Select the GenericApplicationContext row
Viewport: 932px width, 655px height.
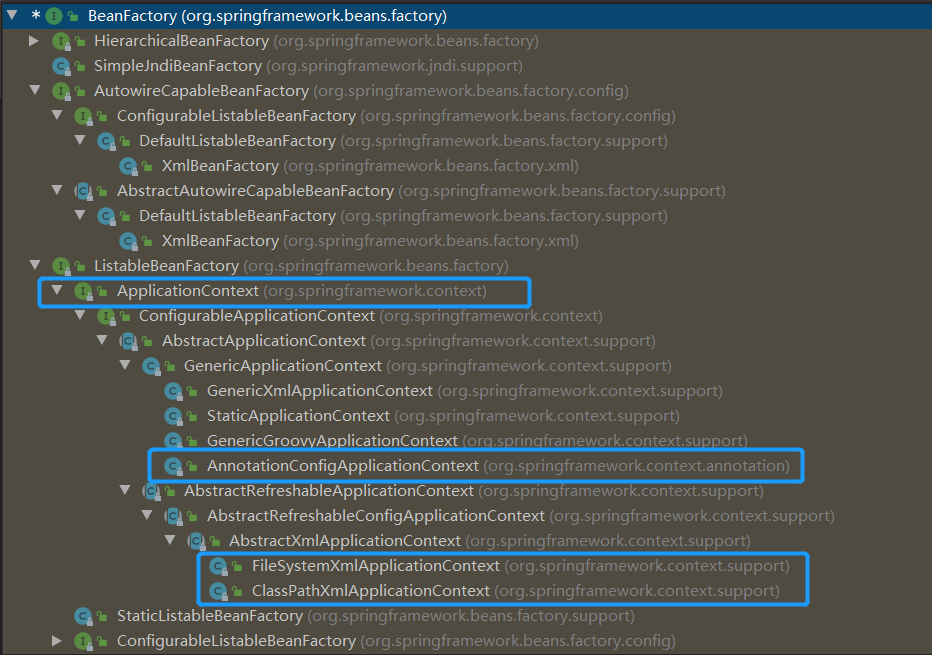click(428, 366)
